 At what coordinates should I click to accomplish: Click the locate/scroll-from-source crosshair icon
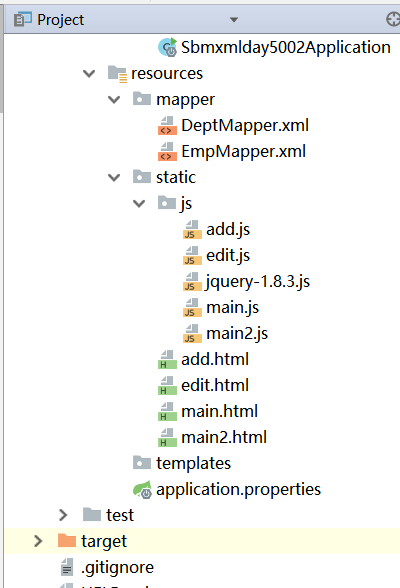pyautogui.click(x=393, y=19)
